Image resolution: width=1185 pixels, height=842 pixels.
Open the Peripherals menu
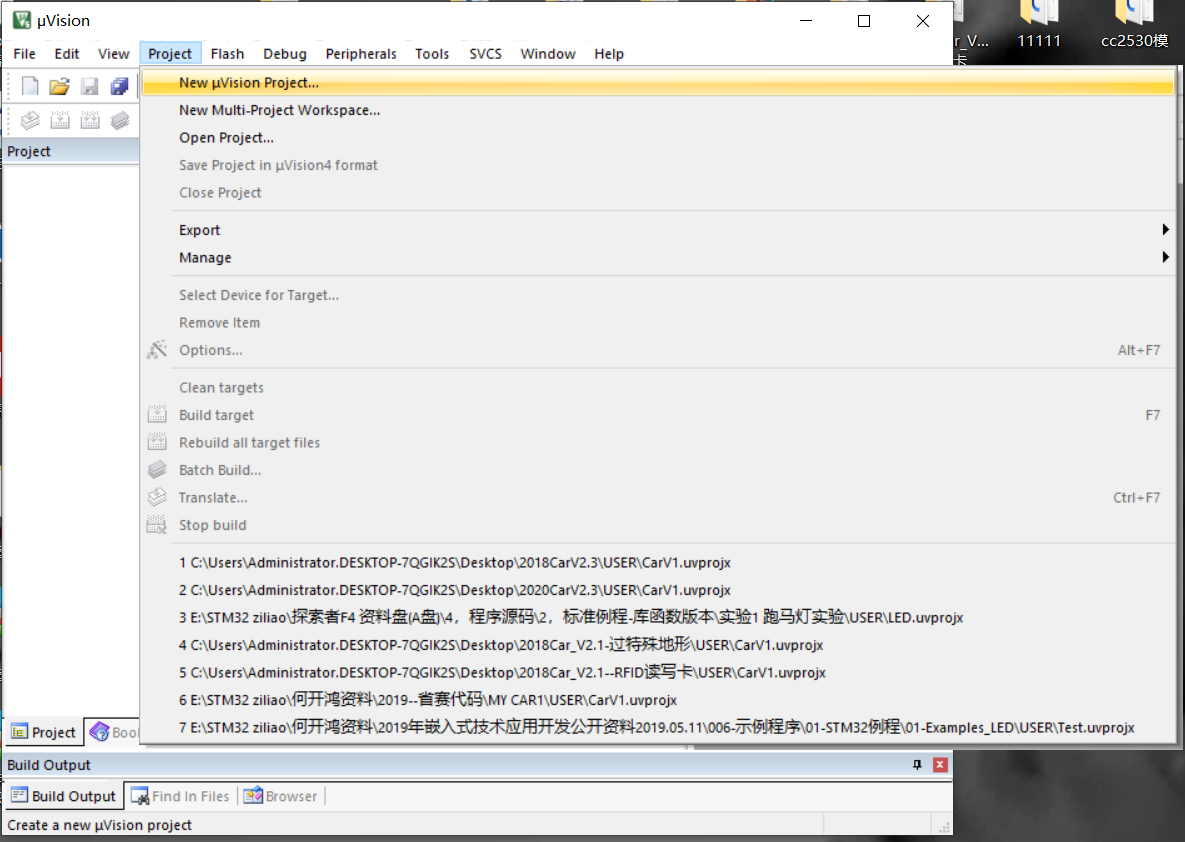click(x=361, y=54)
